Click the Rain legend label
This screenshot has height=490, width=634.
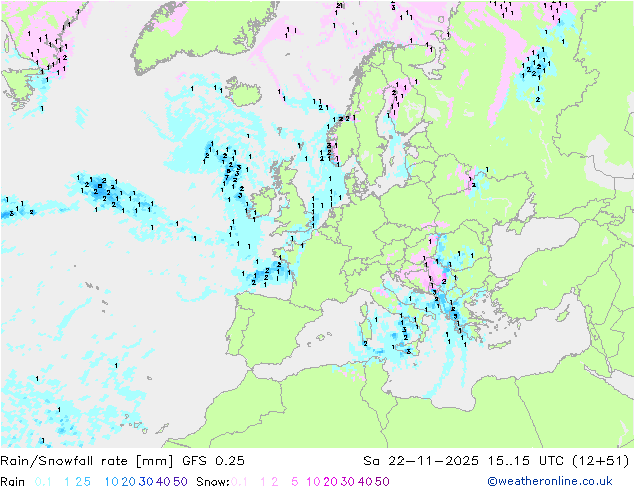[x=13, y=482]
